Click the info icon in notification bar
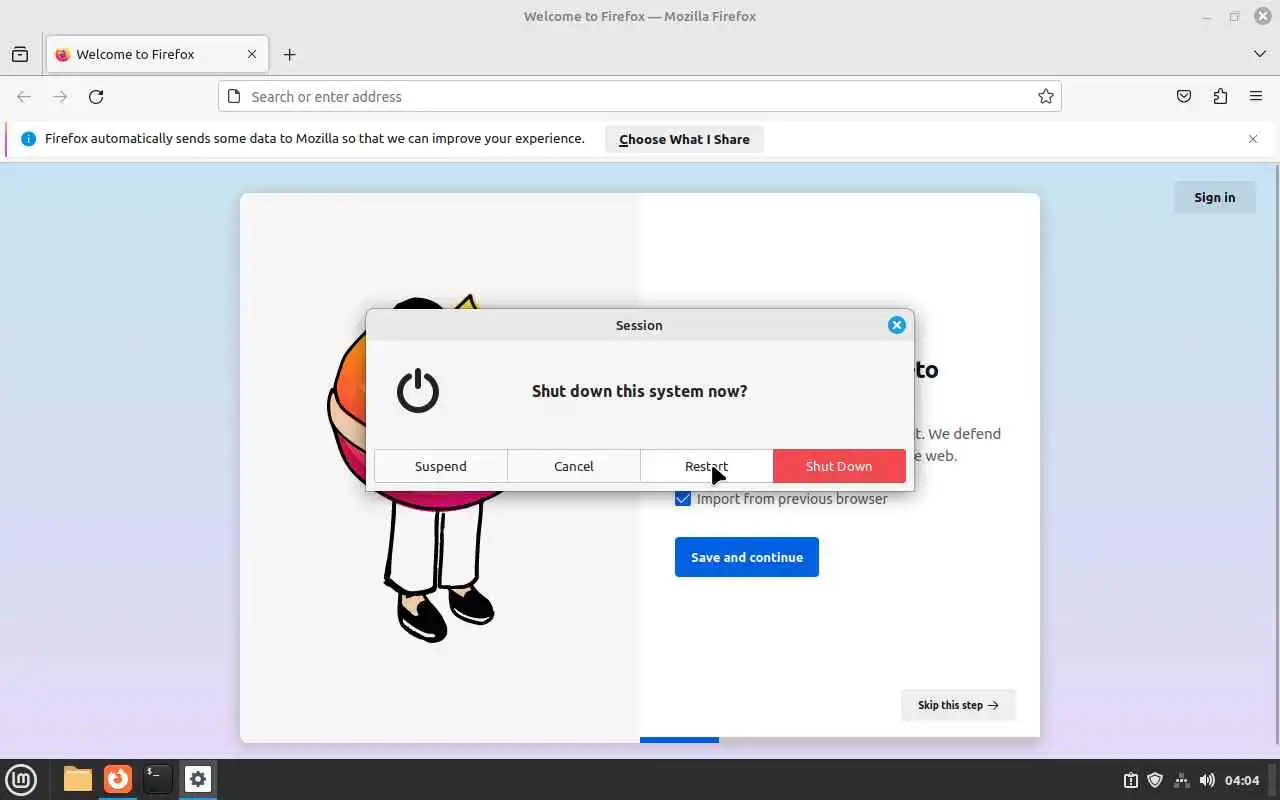Image resolution: width=1280 pixels, height=800 pixels. tap(28, 139)
